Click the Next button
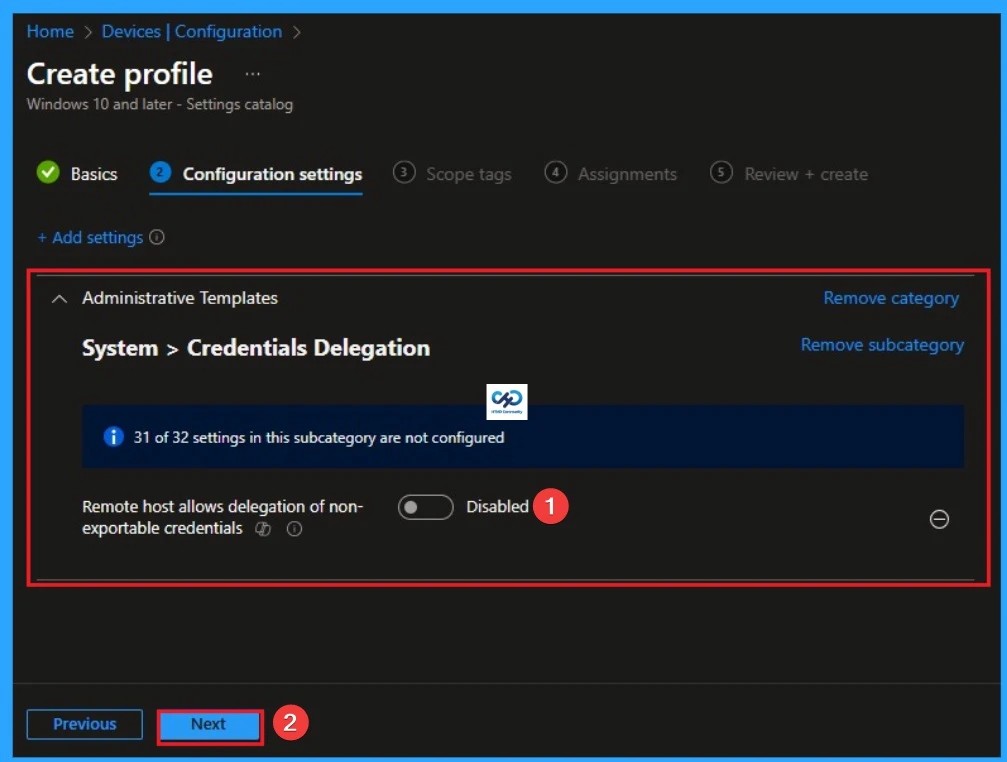 click(209, 724)
